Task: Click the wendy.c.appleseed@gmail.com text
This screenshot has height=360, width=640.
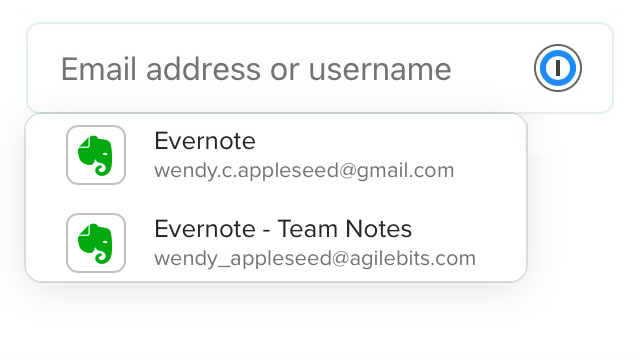Action: (304, 171)
